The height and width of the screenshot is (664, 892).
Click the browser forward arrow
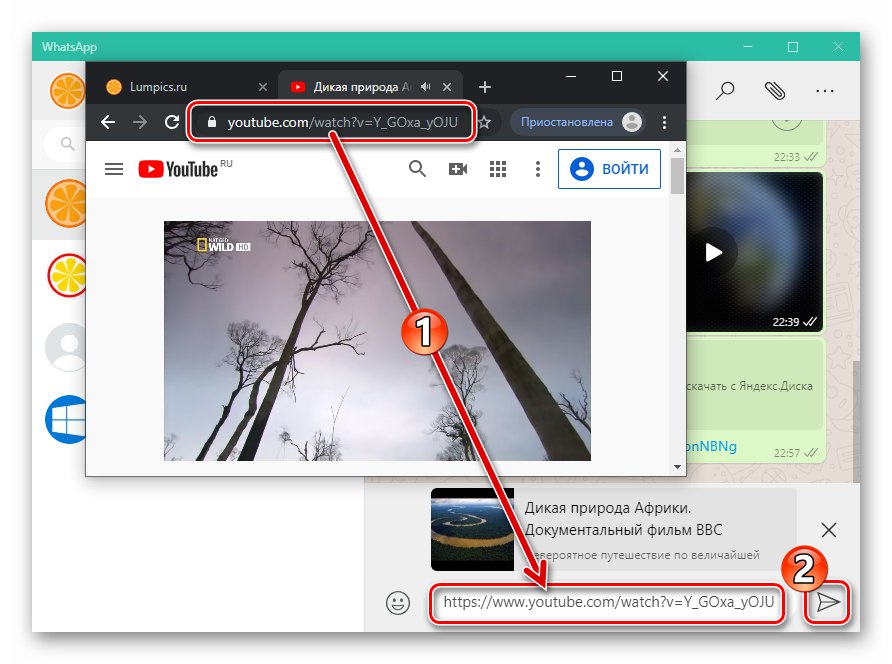click(140, 122)
